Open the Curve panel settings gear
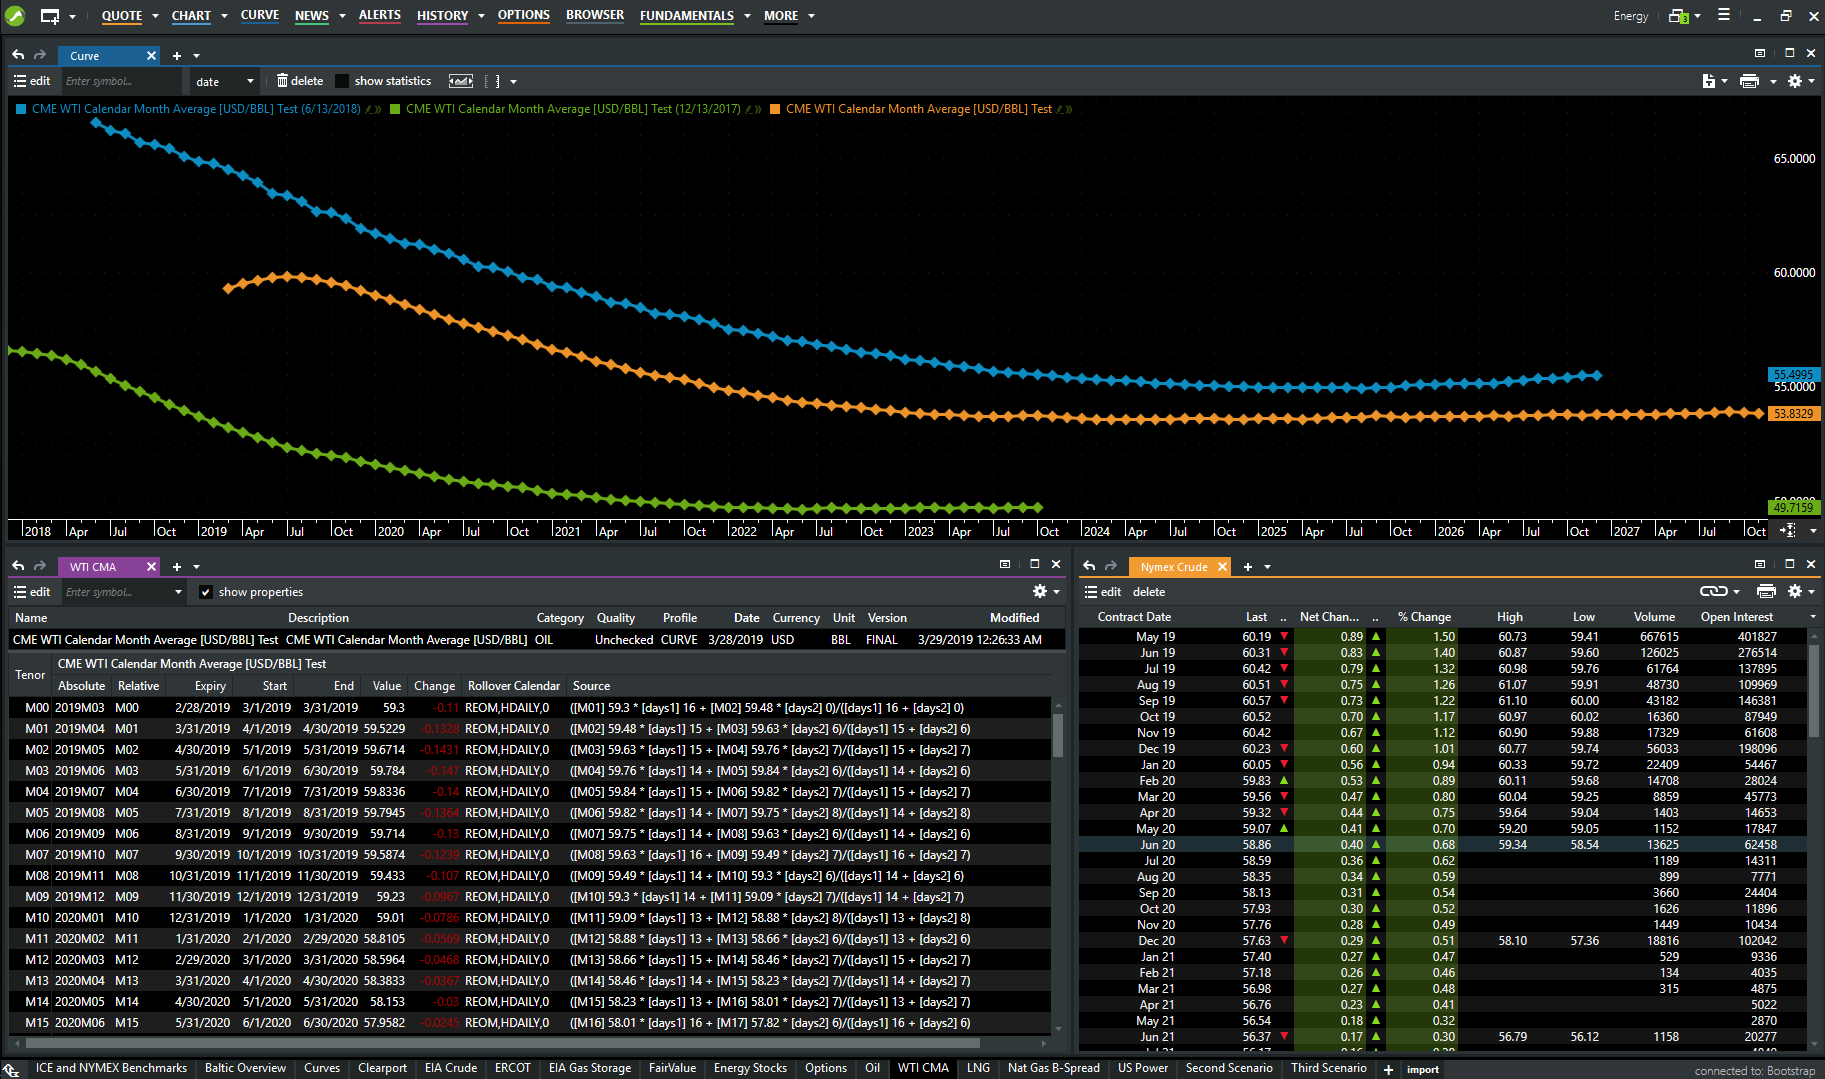The image size is (1825, 1079). pyautogui.click(x=1795, y=81)
